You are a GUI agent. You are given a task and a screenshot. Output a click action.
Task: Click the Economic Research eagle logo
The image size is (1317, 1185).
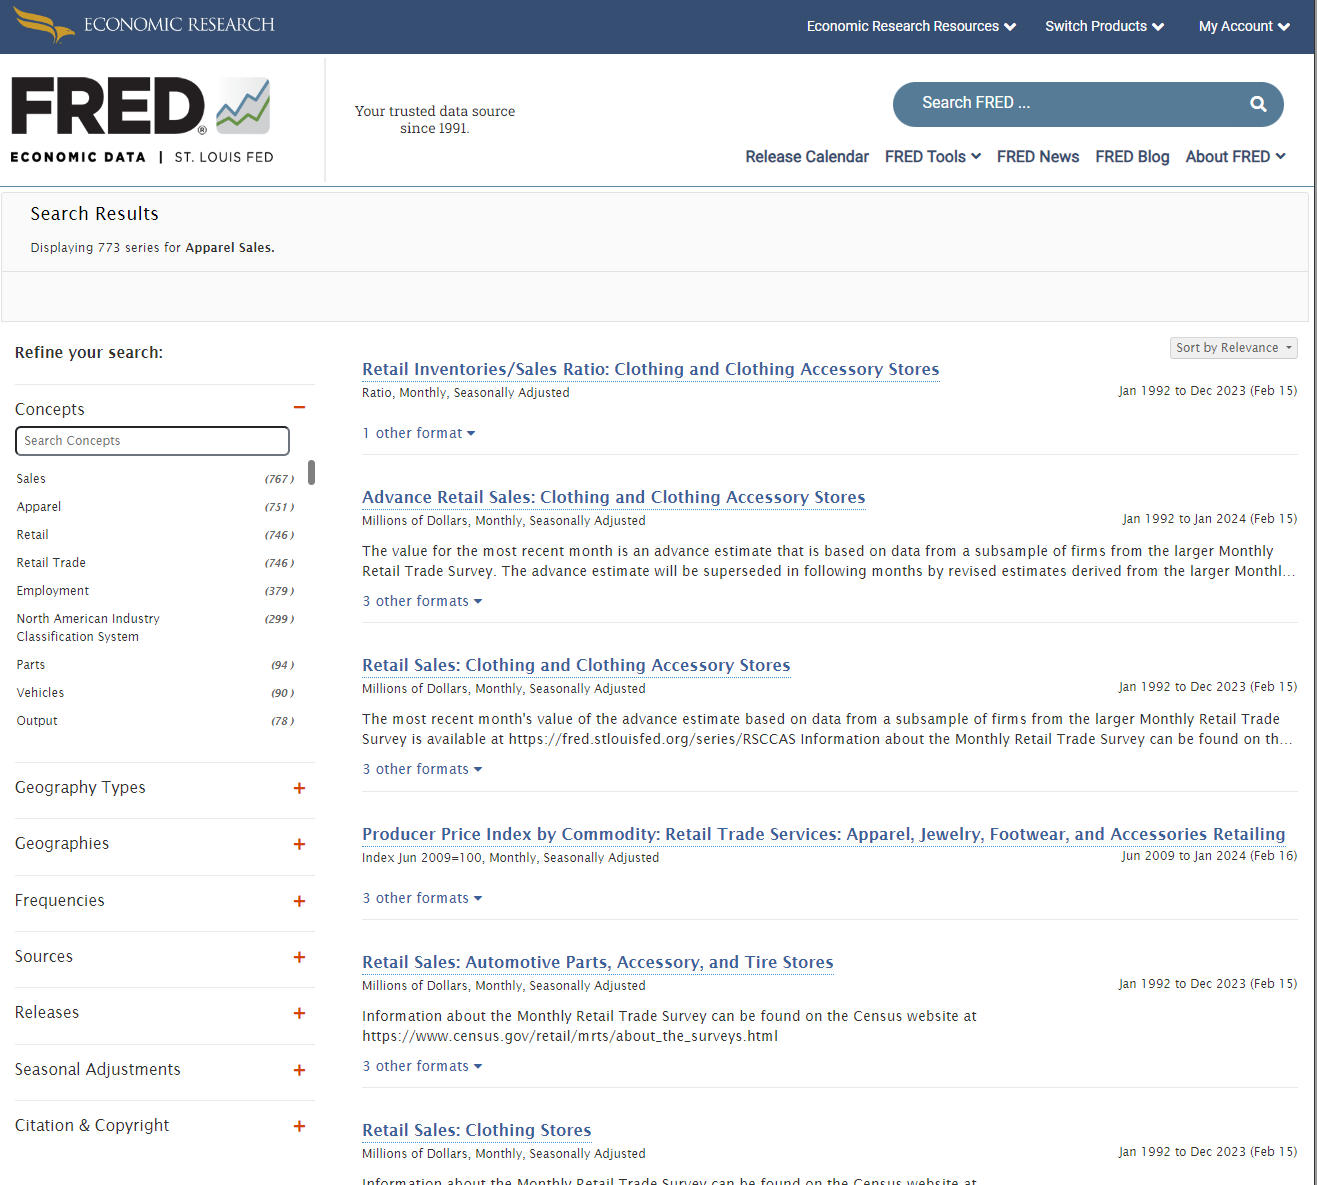[x=44, y=25]
